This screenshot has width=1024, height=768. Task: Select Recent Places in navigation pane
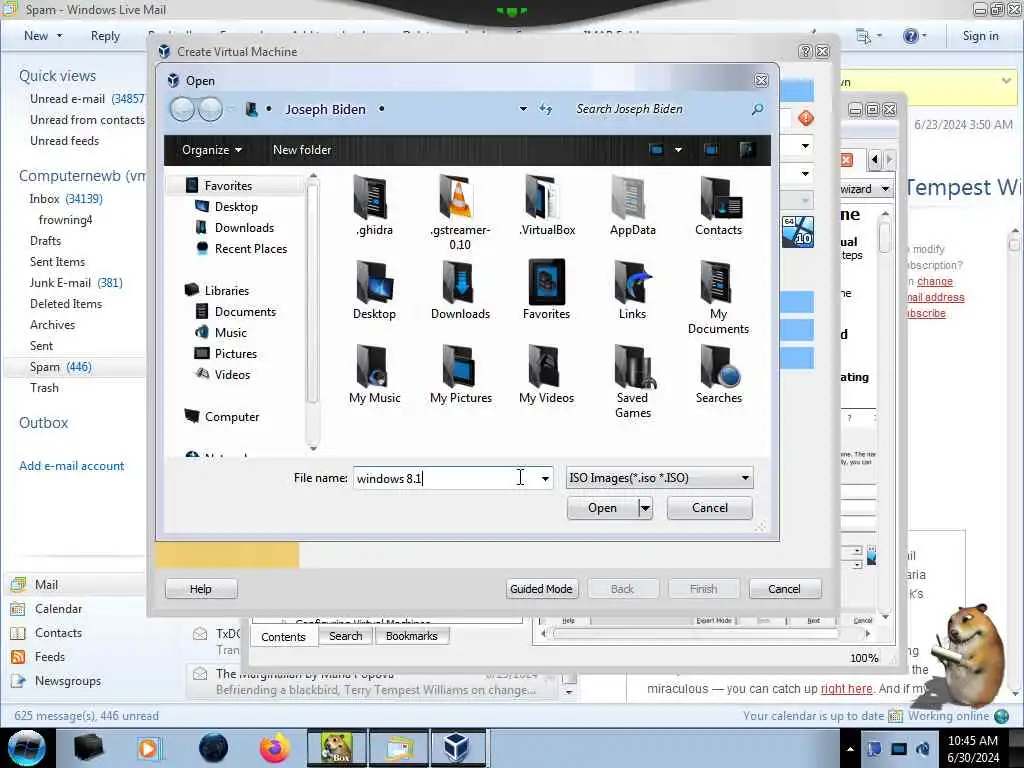point(250,249)
